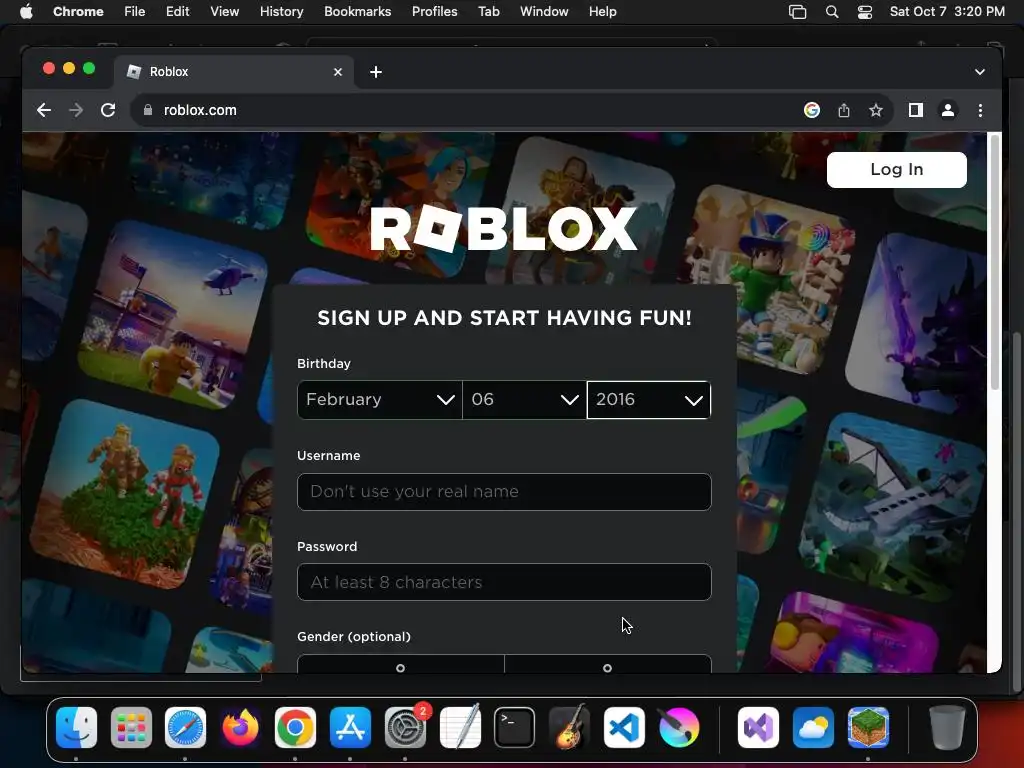The image size is (1024, 768).
Task: Open the colorful brush app in Dock
Action: 679,727
